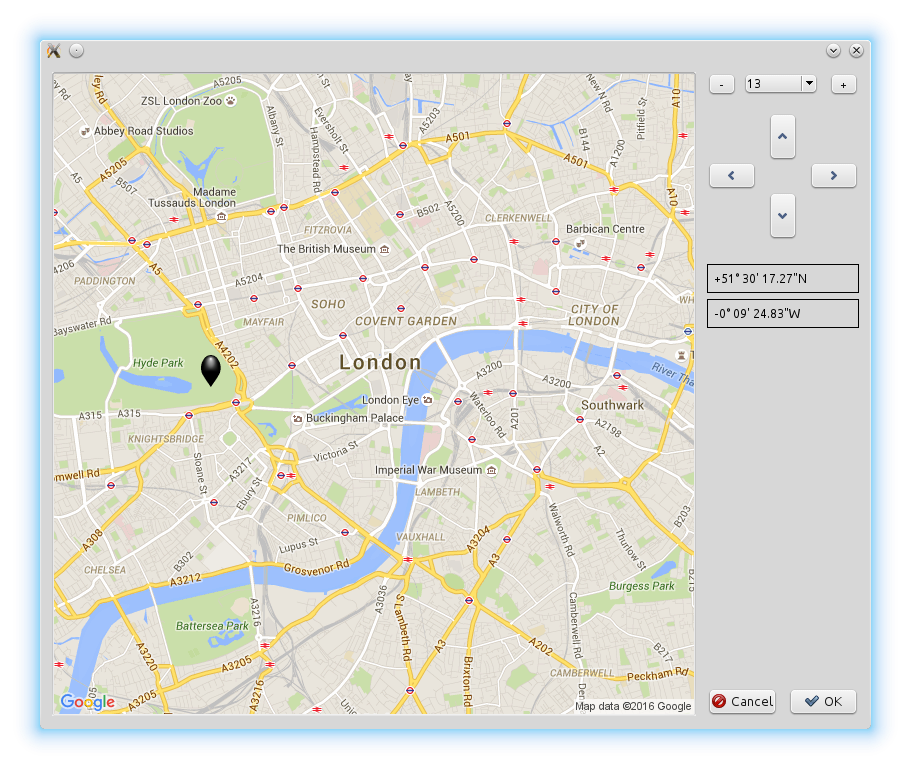911x769 pixels.
Task: Zoom out using the minus button
Action: 722,85
